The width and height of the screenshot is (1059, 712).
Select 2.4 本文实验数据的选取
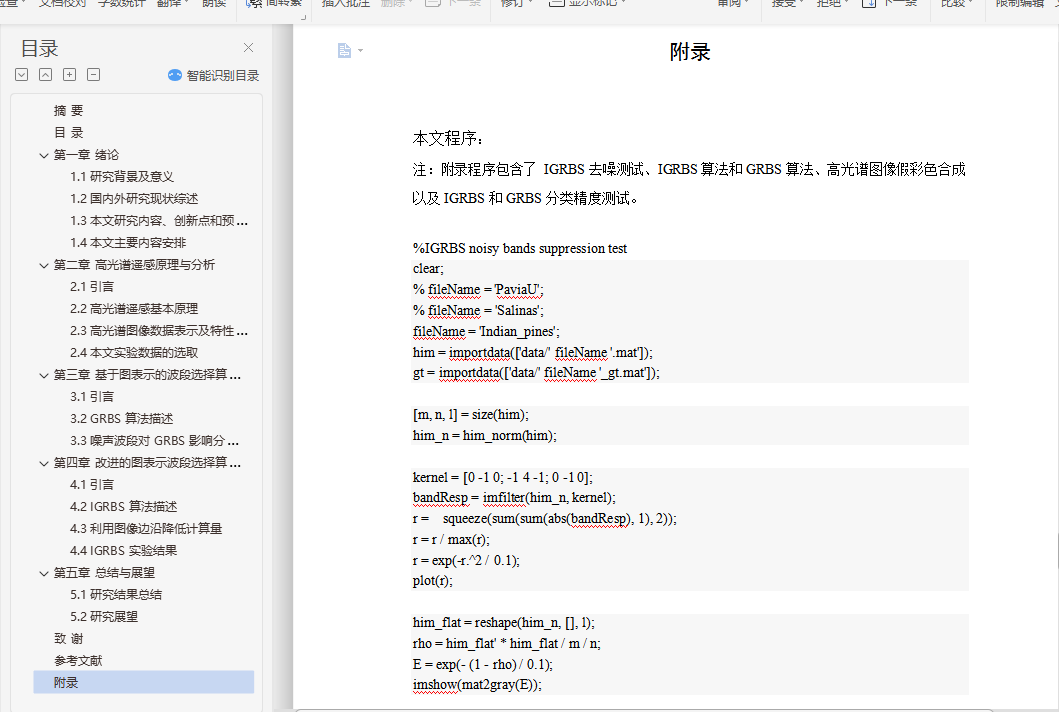[134, 353]
